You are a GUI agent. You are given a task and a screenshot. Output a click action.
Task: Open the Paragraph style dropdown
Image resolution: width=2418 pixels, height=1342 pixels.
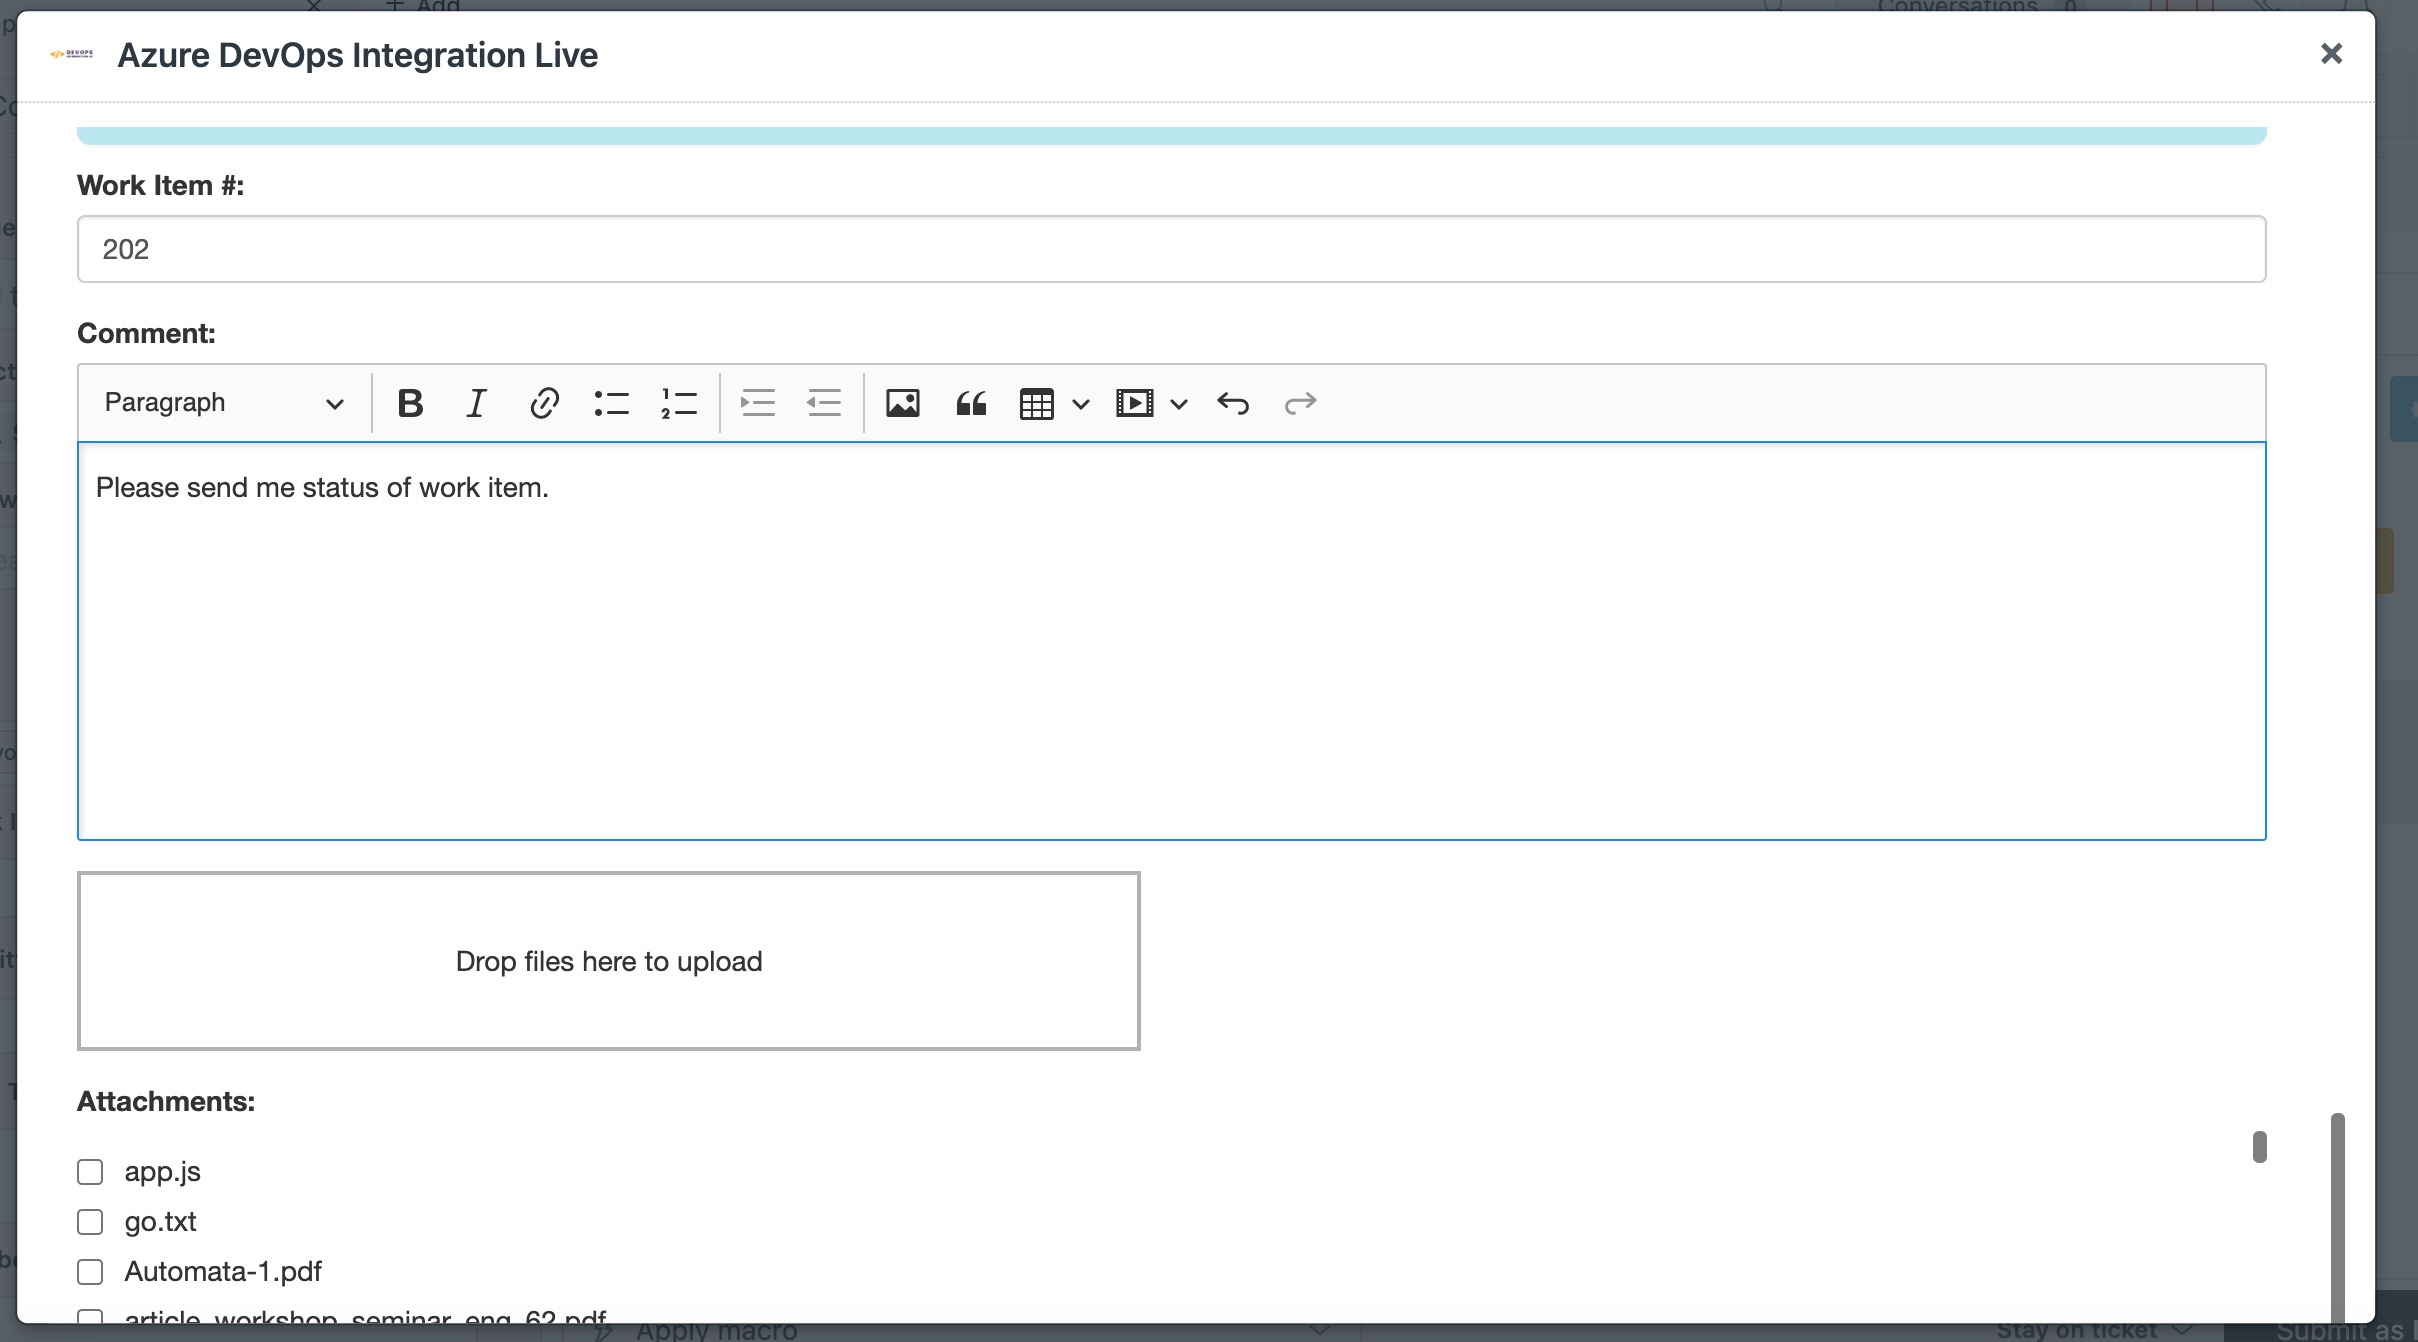pos(224,403)
